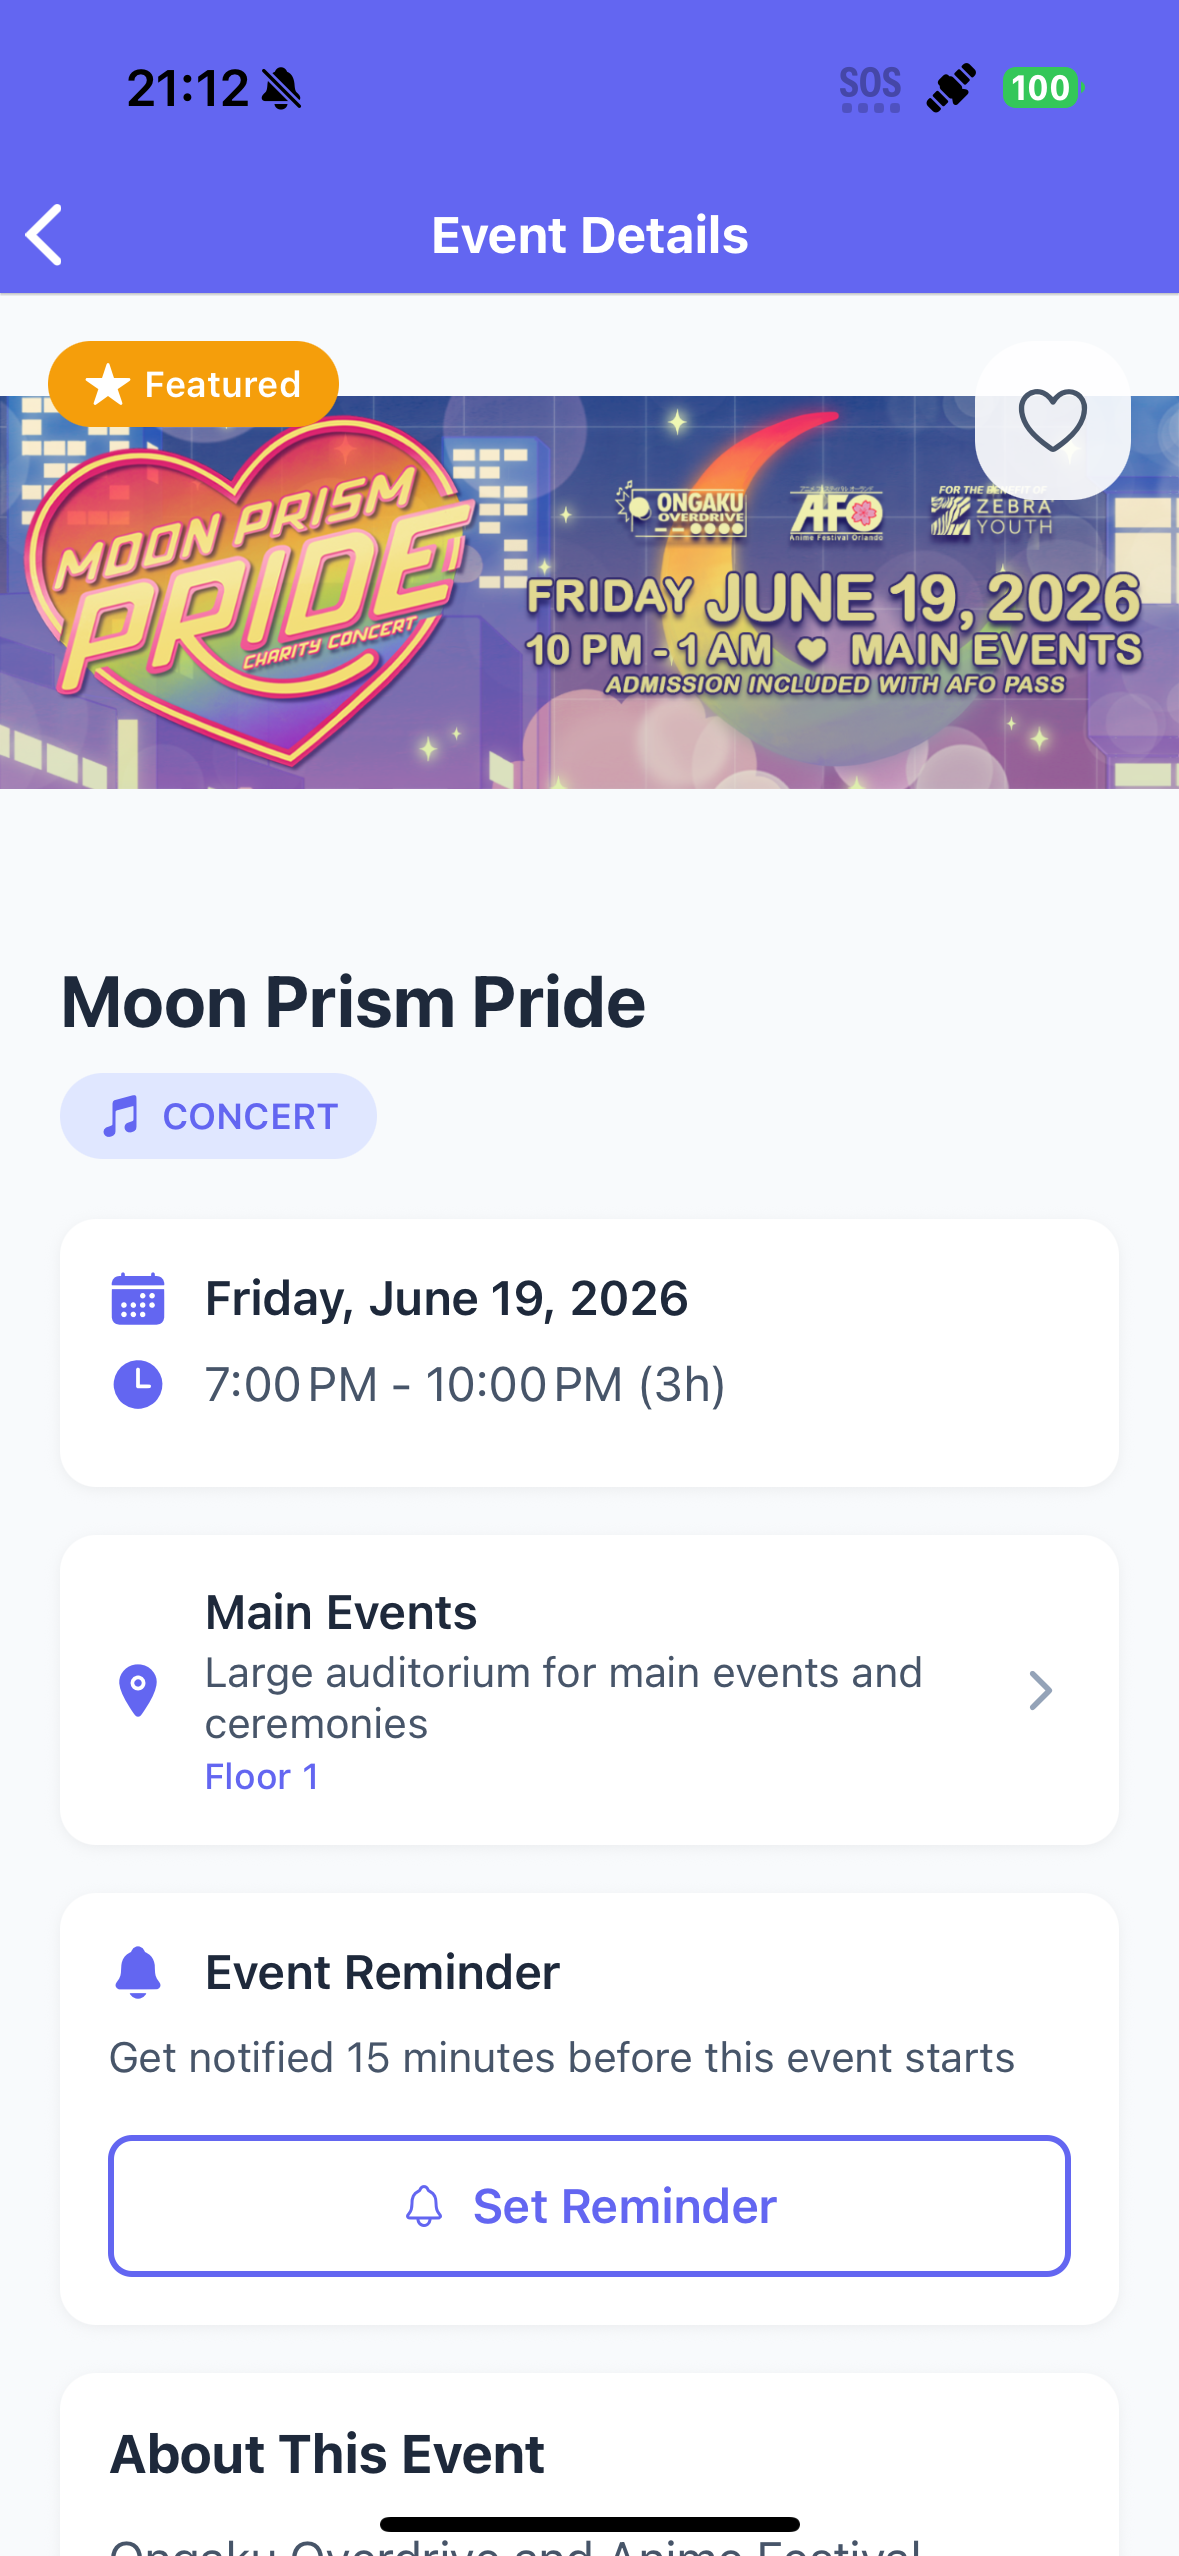Tap the clock icon beside time

click(x=138, y=1384)
